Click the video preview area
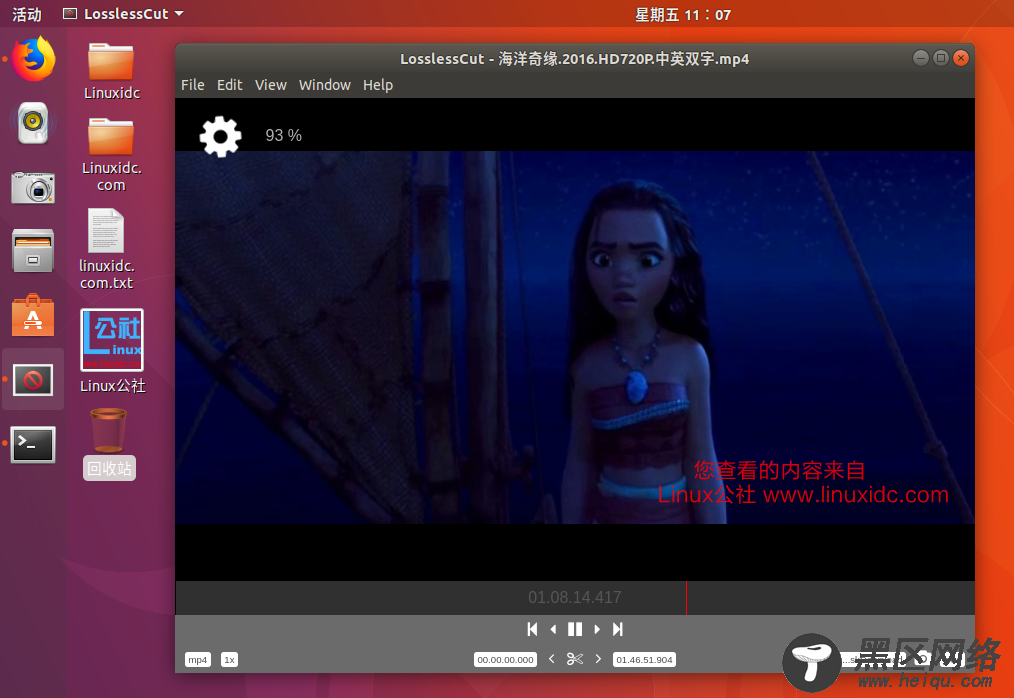This screenshot has height=698, width=1014. pos(575,337)
